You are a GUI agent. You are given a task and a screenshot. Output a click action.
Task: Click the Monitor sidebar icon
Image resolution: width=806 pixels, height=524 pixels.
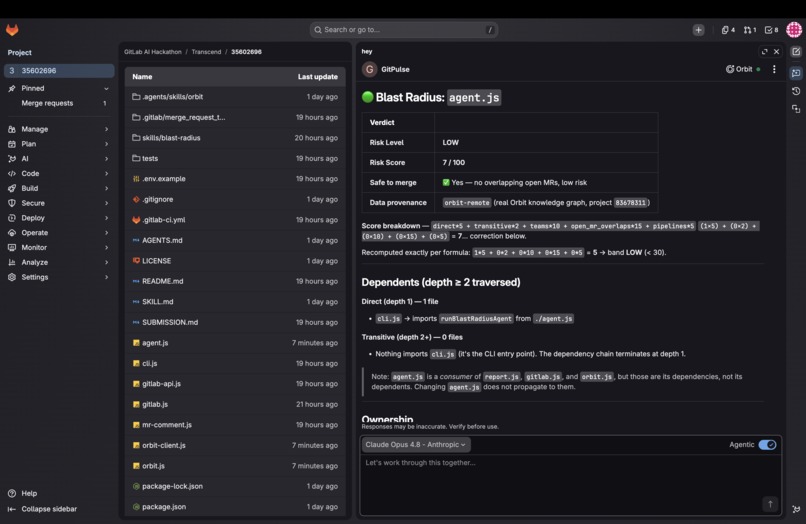pos(12,247)
